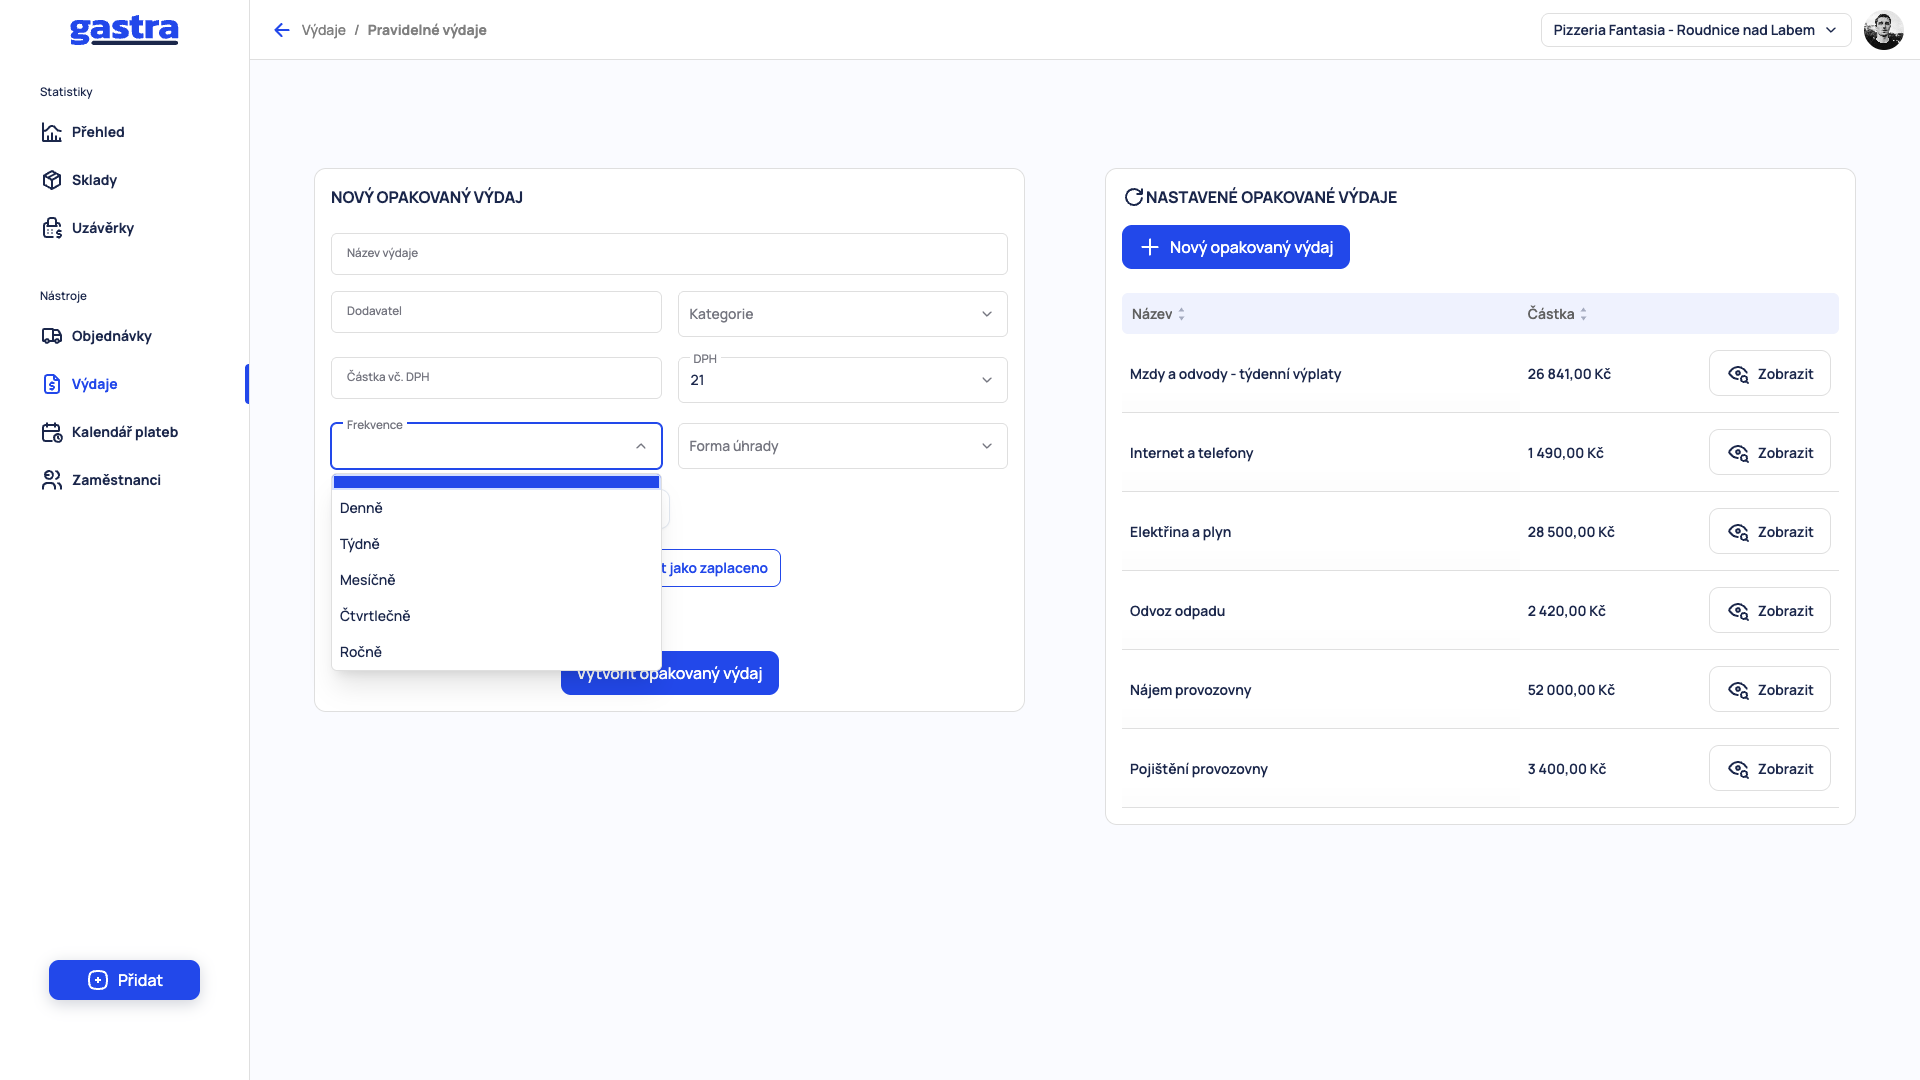Select Týdně frequency option
Screen dimensions: 1920x1080
[x=496, y=544]
